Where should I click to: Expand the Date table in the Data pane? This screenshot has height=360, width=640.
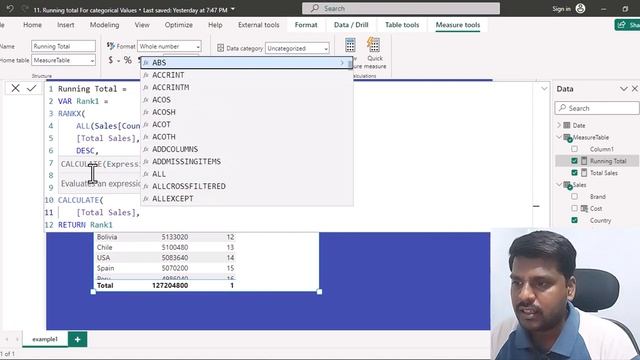point(559,125)
